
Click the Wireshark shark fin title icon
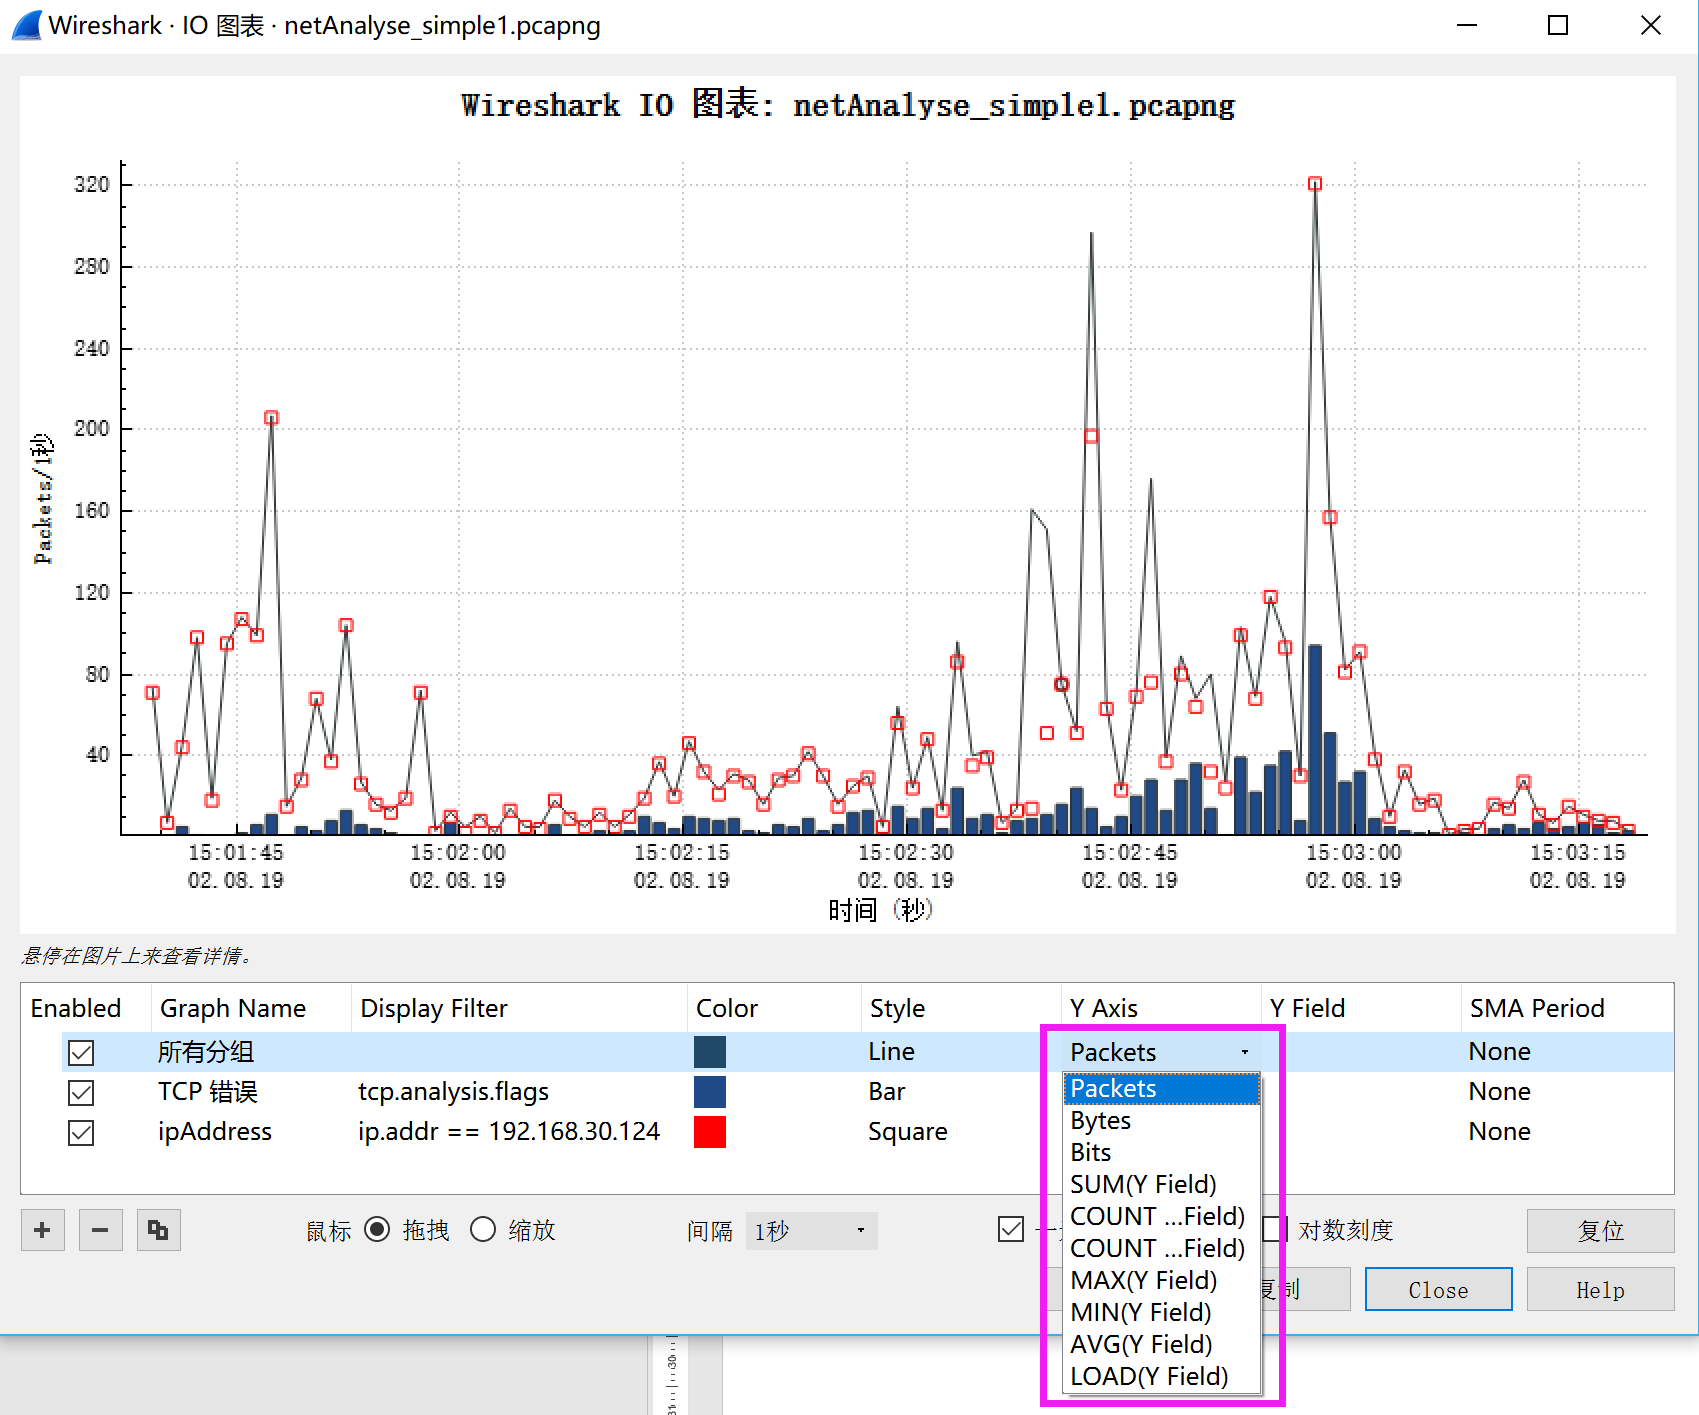(x=27, y=25)
